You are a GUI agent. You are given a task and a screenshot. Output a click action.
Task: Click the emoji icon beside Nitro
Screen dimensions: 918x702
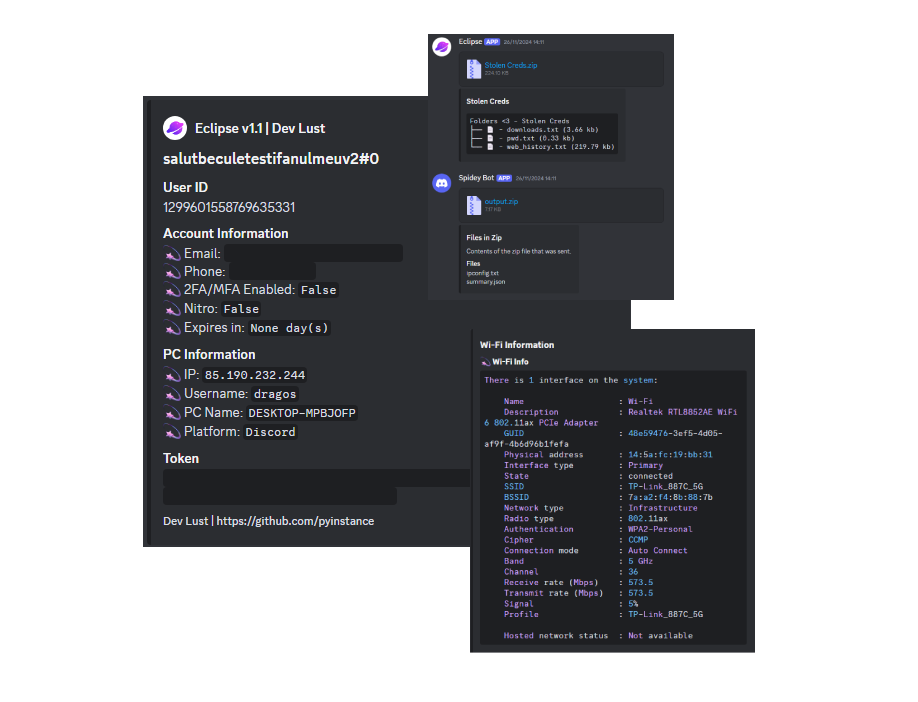[172, 309]
